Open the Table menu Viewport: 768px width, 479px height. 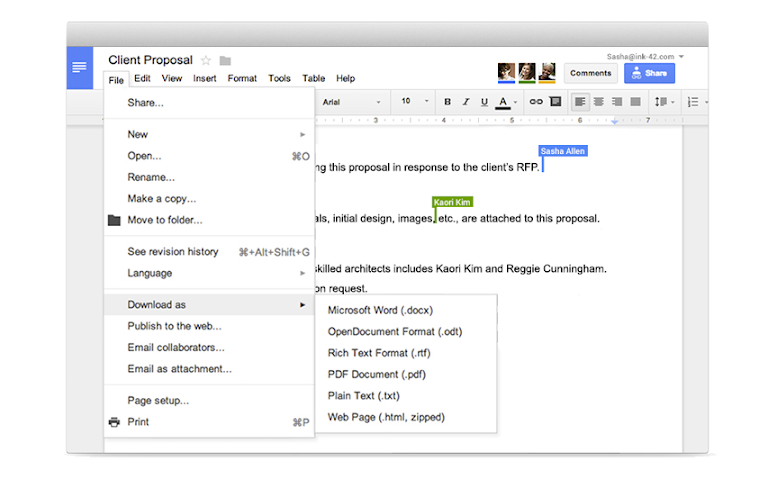313,78
